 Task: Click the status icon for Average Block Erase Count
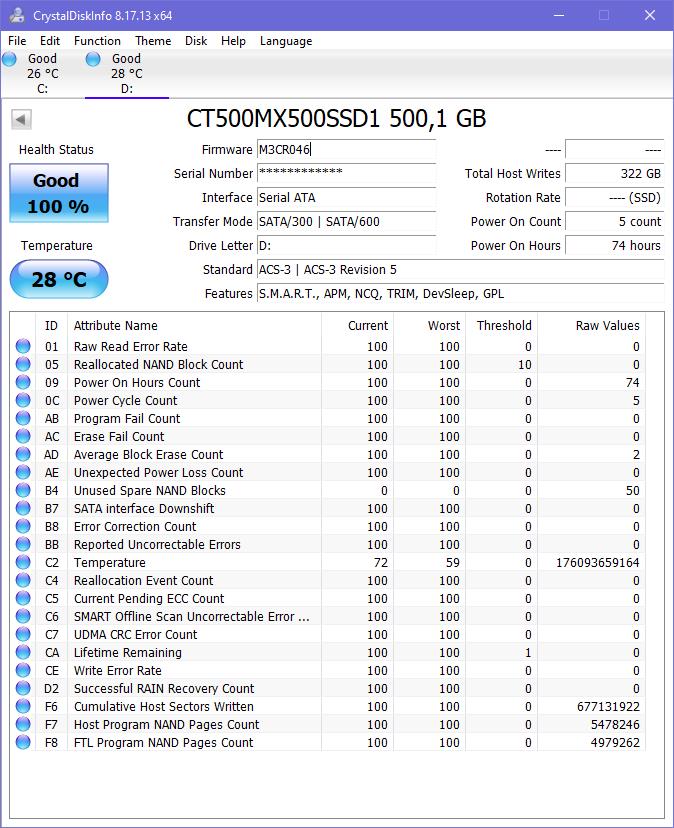click(x=23, y=454)
